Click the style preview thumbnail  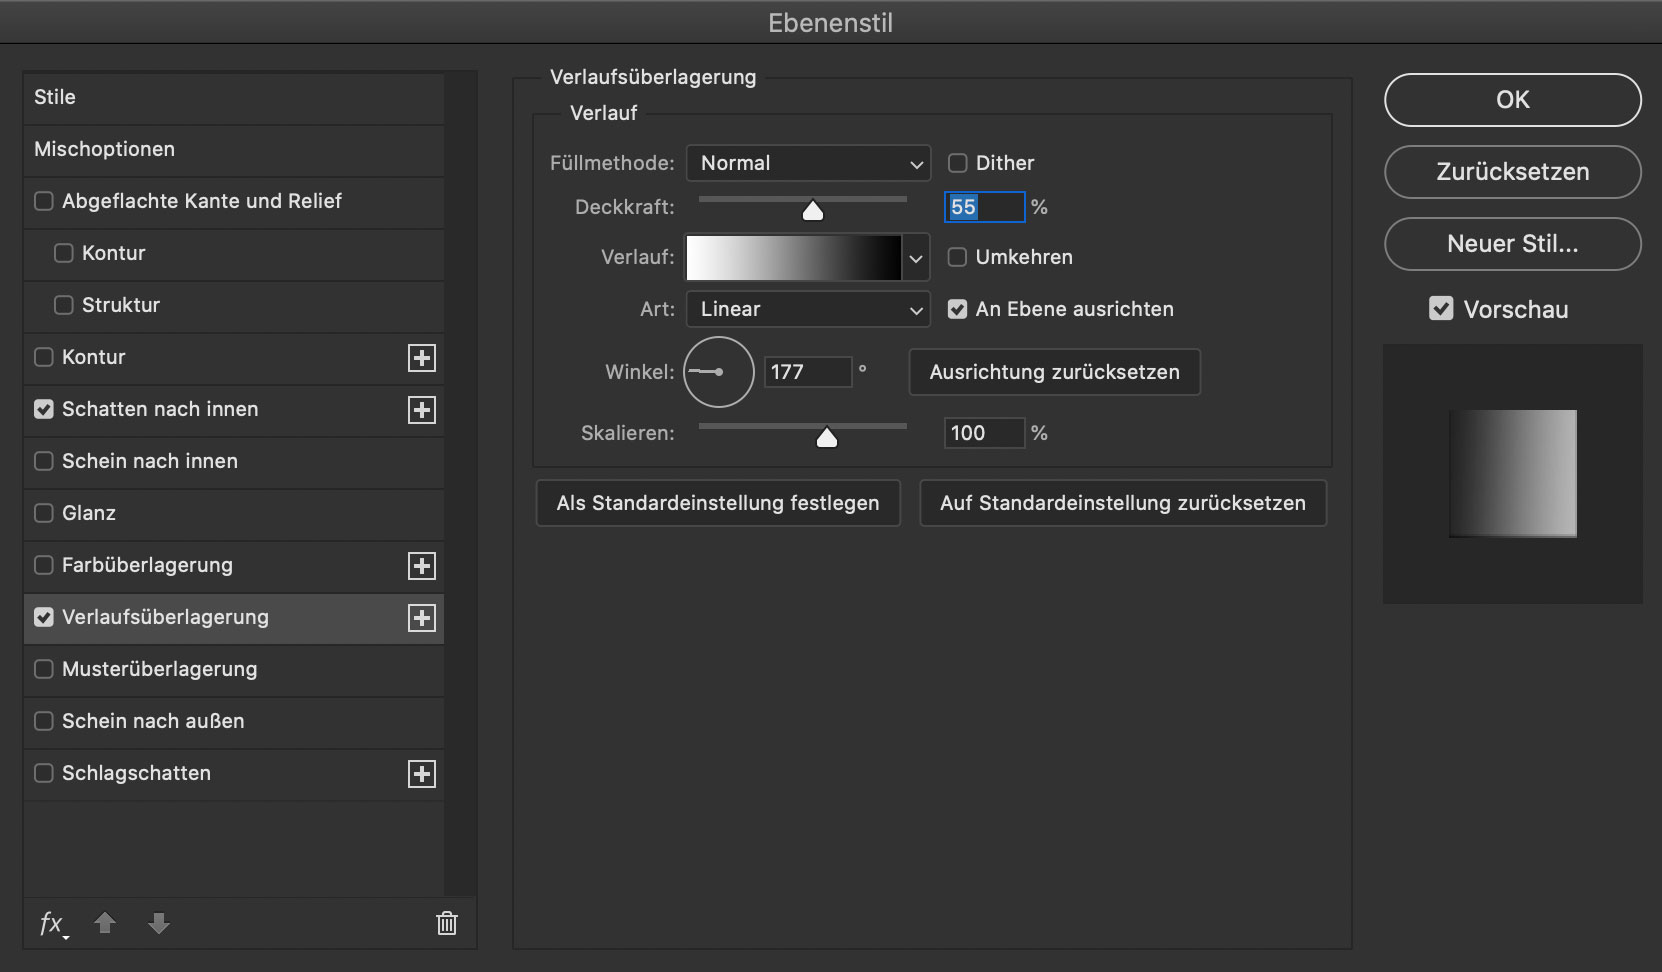click(1513, 474)
